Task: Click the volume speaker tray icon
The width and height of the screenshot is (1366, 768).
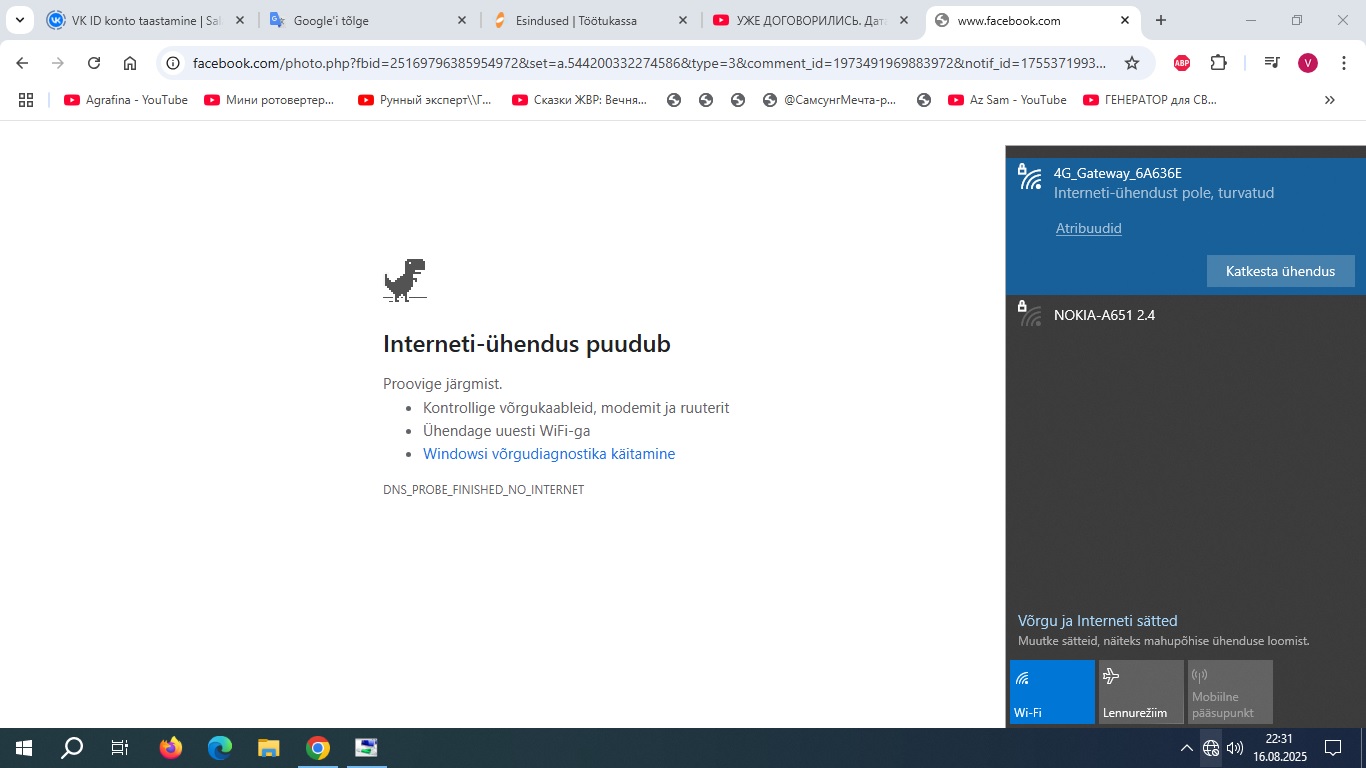Action: click(x=1235, y=748)
